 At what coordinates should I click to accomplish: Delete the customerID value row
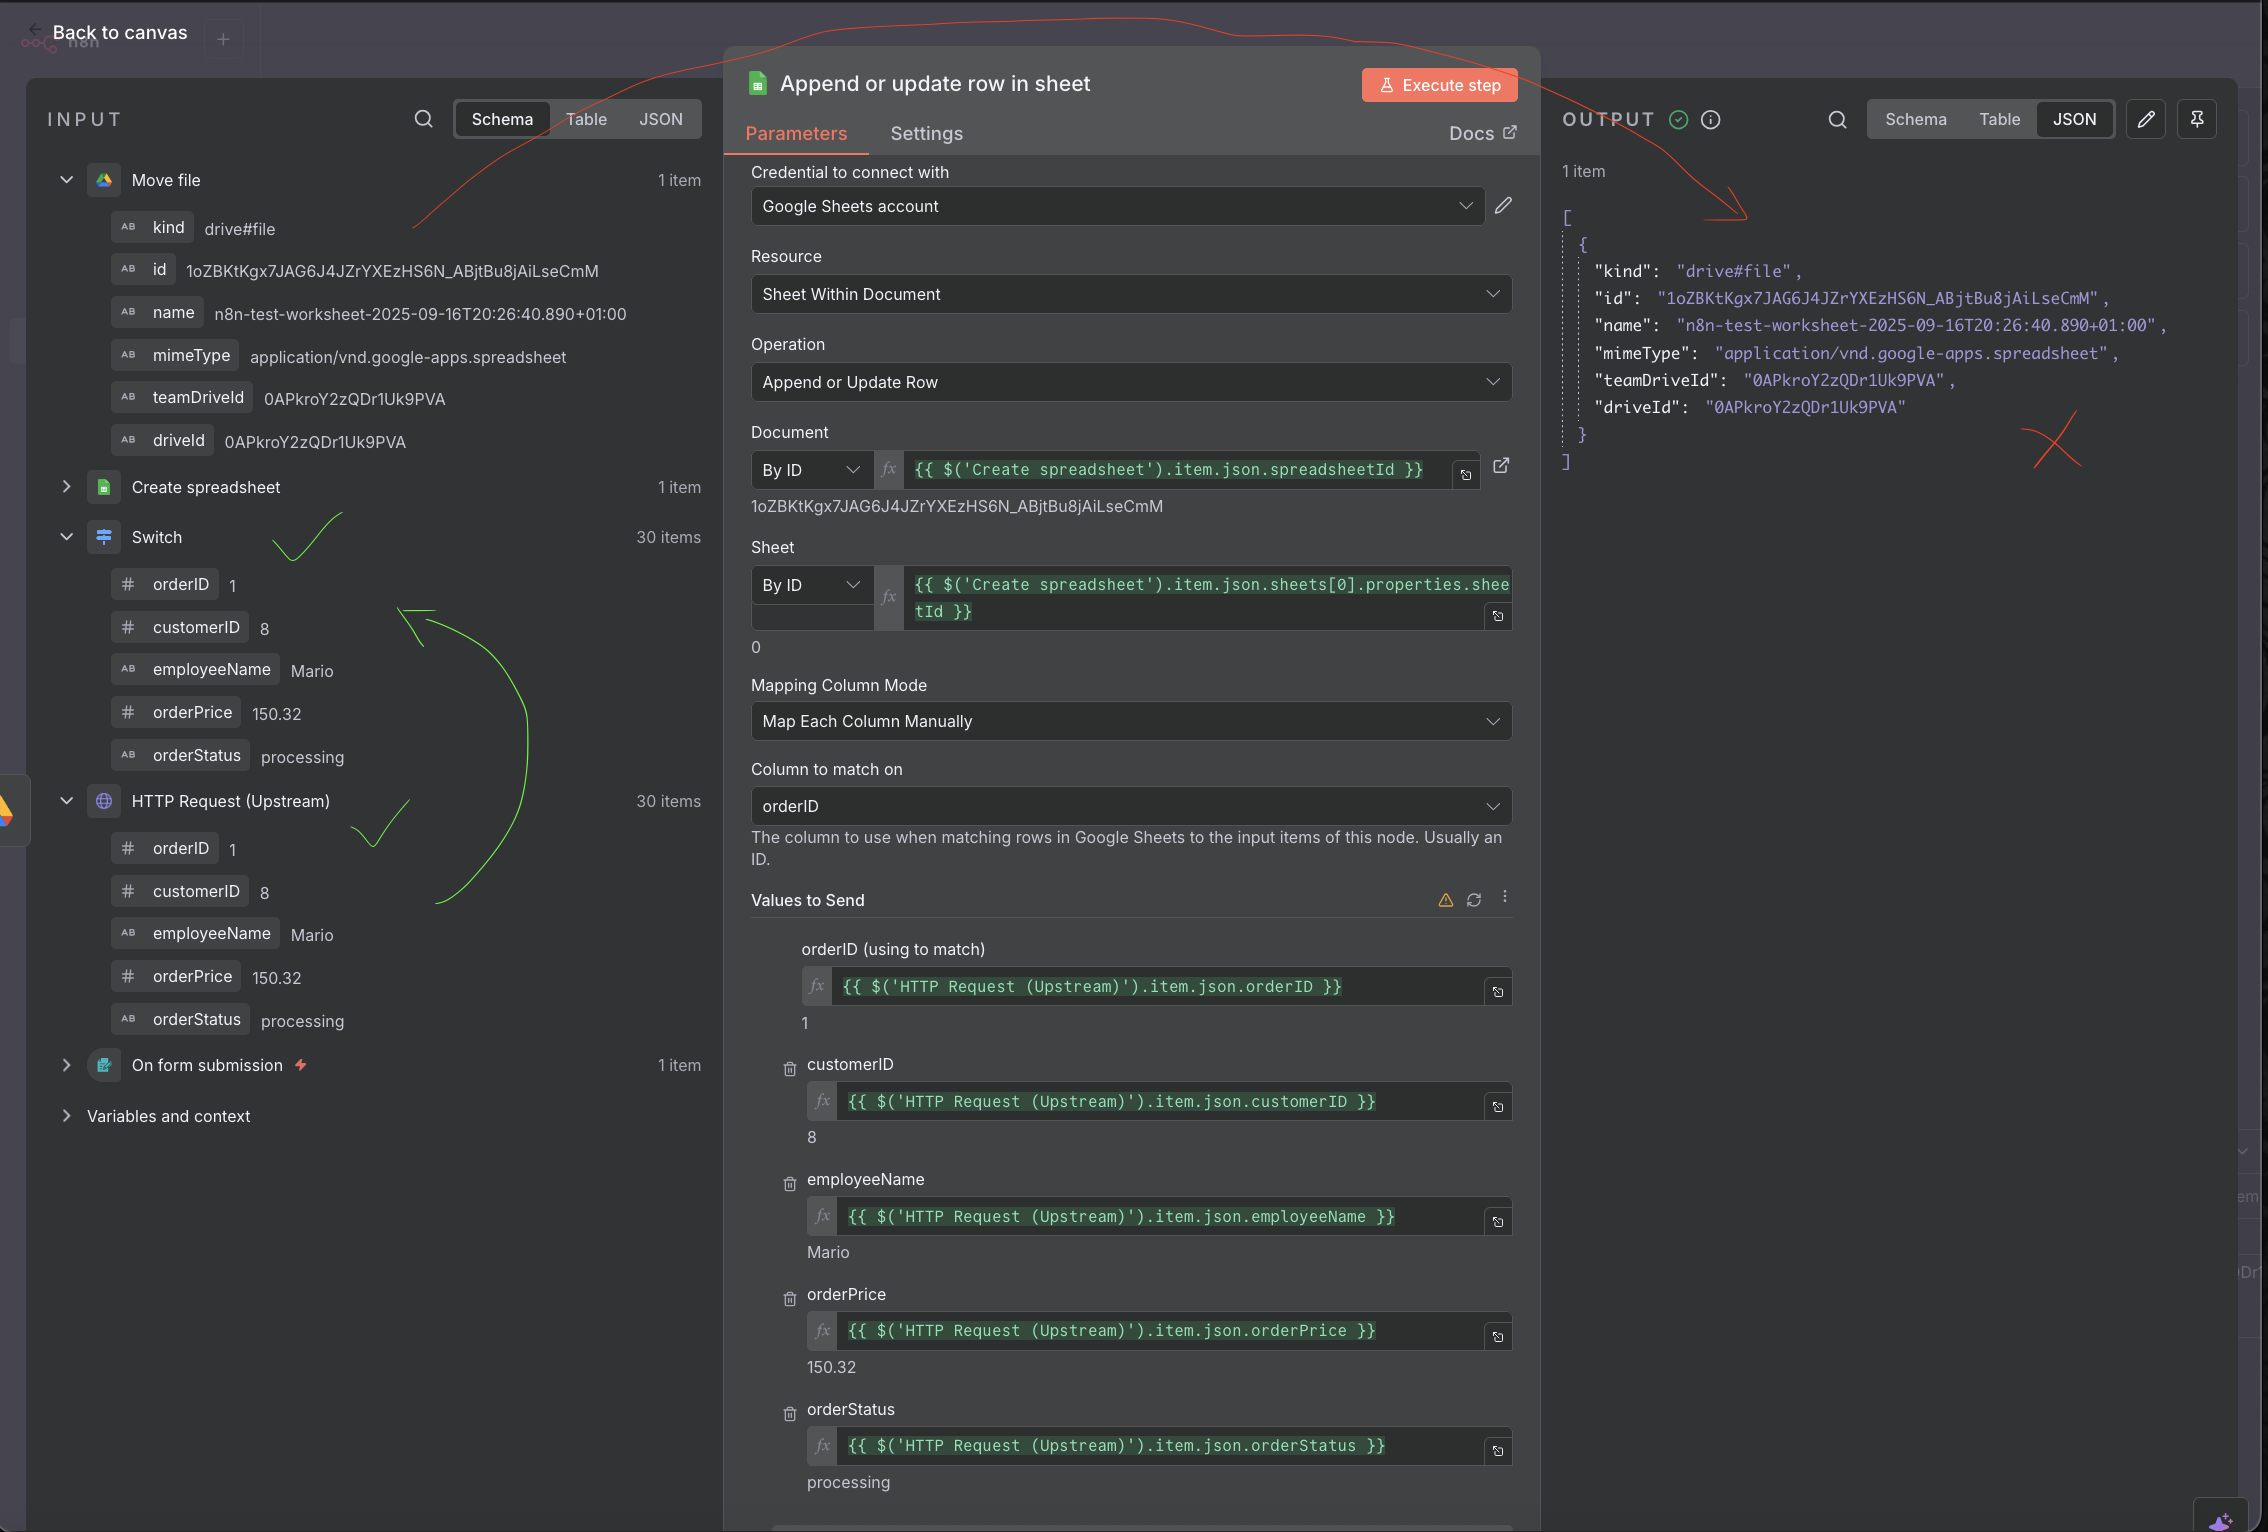click(x=790, y=1069)
